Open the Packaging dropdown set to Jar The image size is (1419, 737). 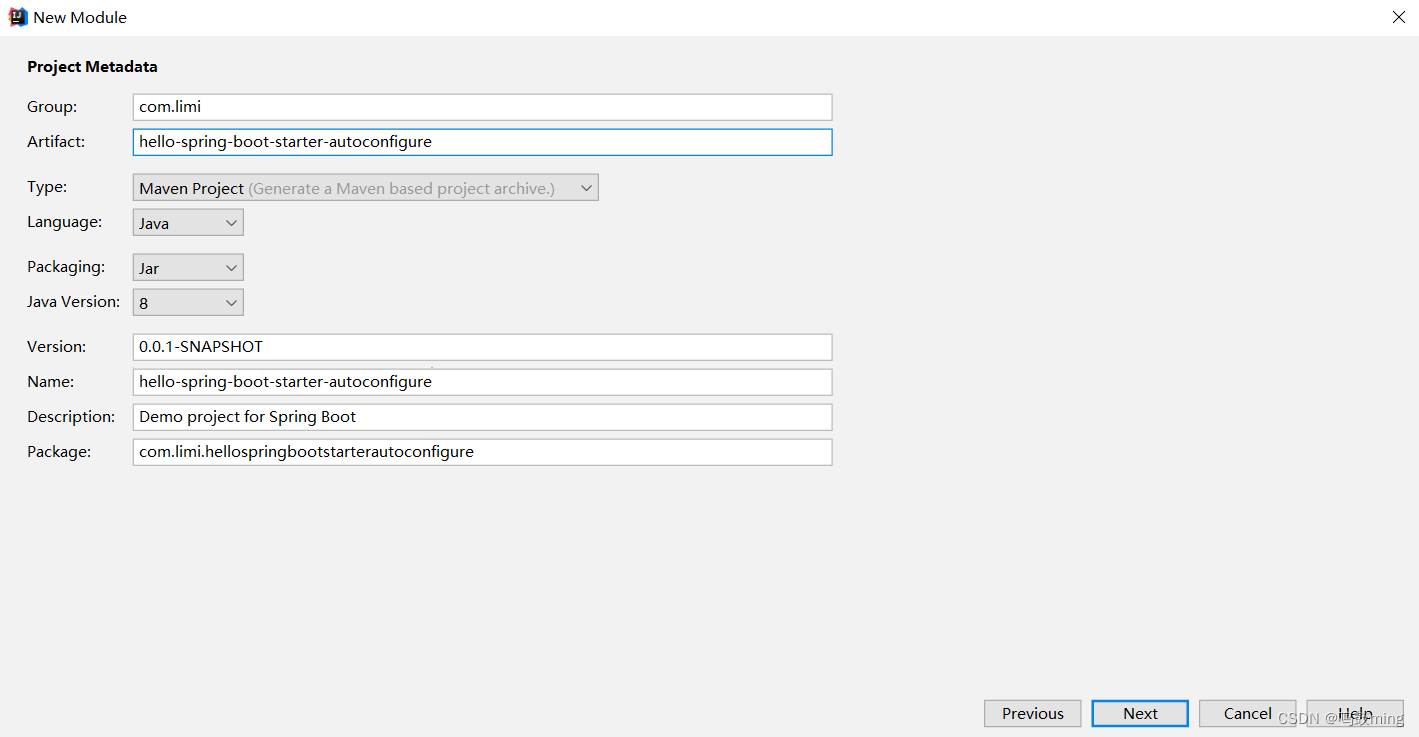(x=188, y=268)
